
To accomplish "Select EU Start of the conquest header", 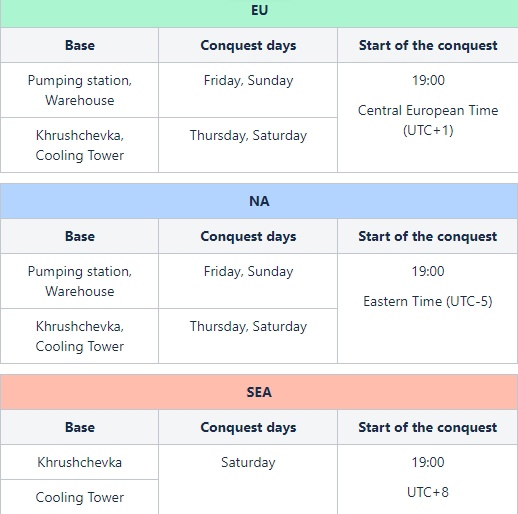I will (428, 45).
